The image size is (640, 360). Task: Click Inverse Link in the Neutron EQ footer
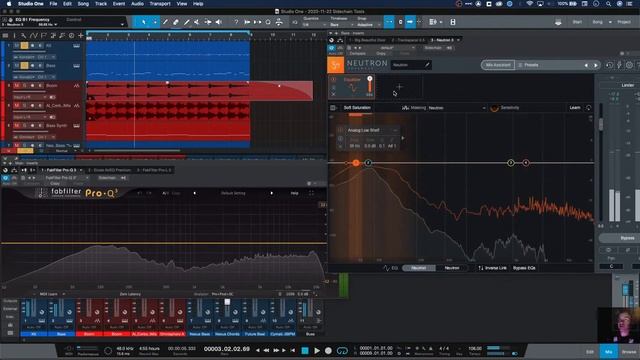[x=492, y=268]
